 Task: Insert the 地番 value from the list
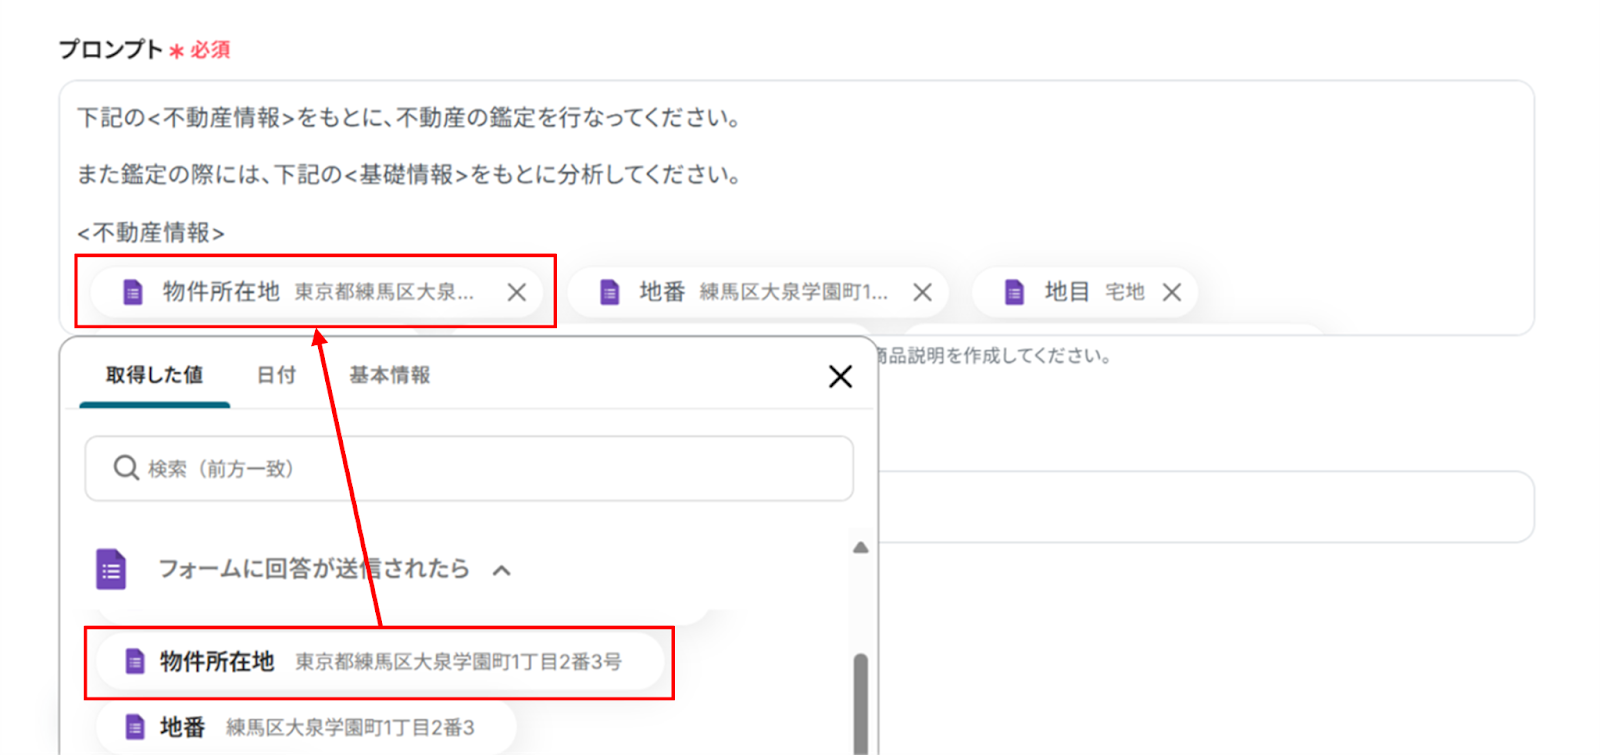306,727
